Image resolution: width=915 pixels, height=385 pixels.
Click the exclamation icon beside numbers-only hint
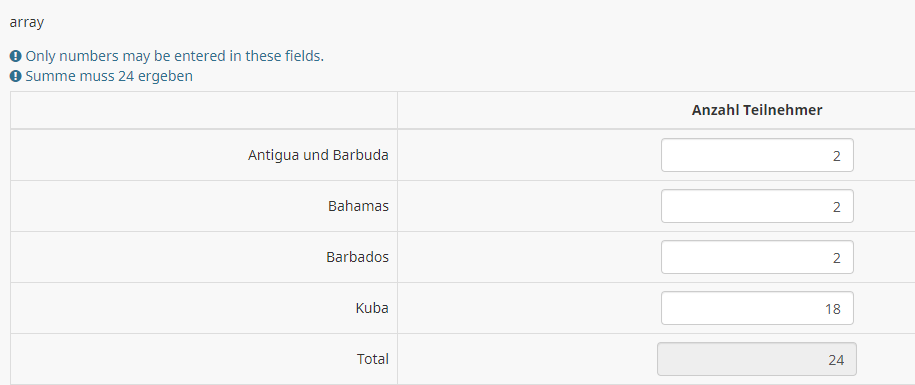[16, 57]
